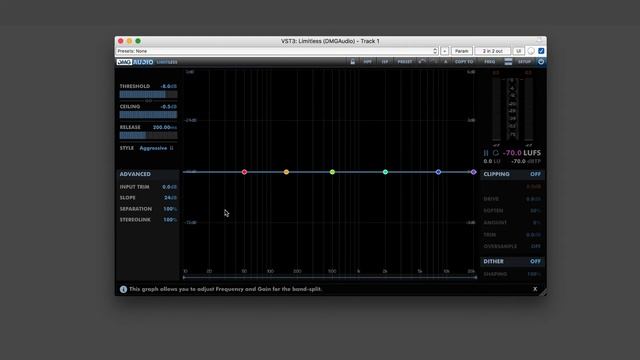This screenshot has height=360, width=640.
Task: Toggle the blue bypass checkbox in host bar
Action: point(541,51)
